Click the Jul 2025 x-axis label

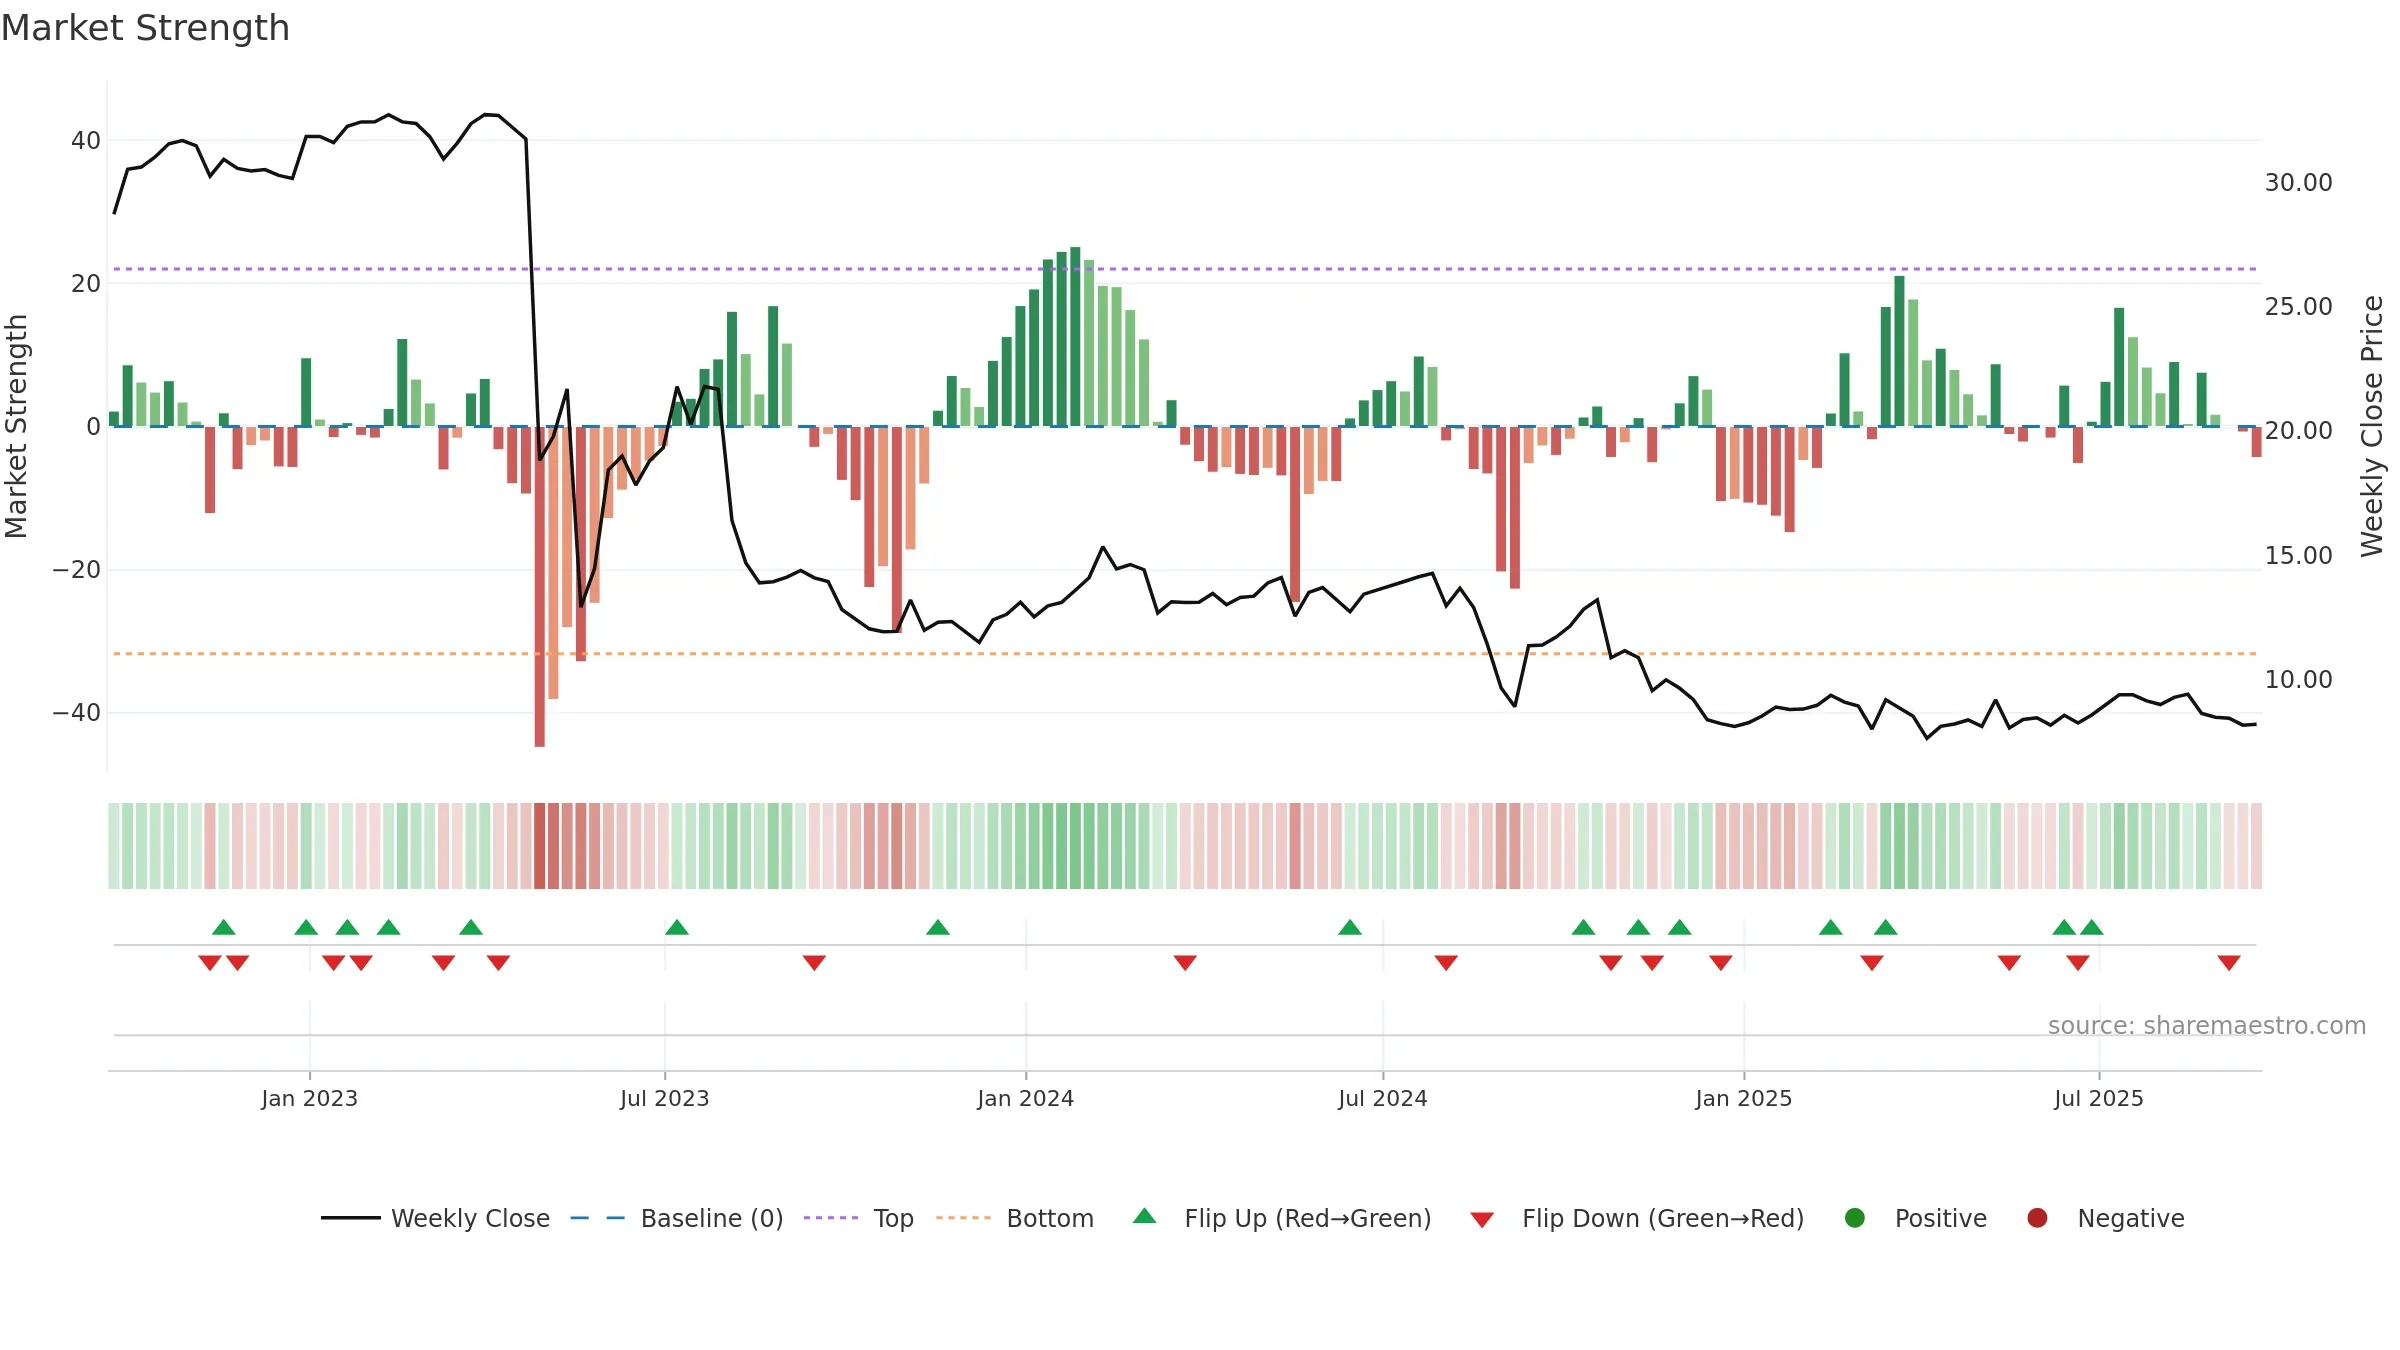pyautogui.click(x=2099, y=1098)
